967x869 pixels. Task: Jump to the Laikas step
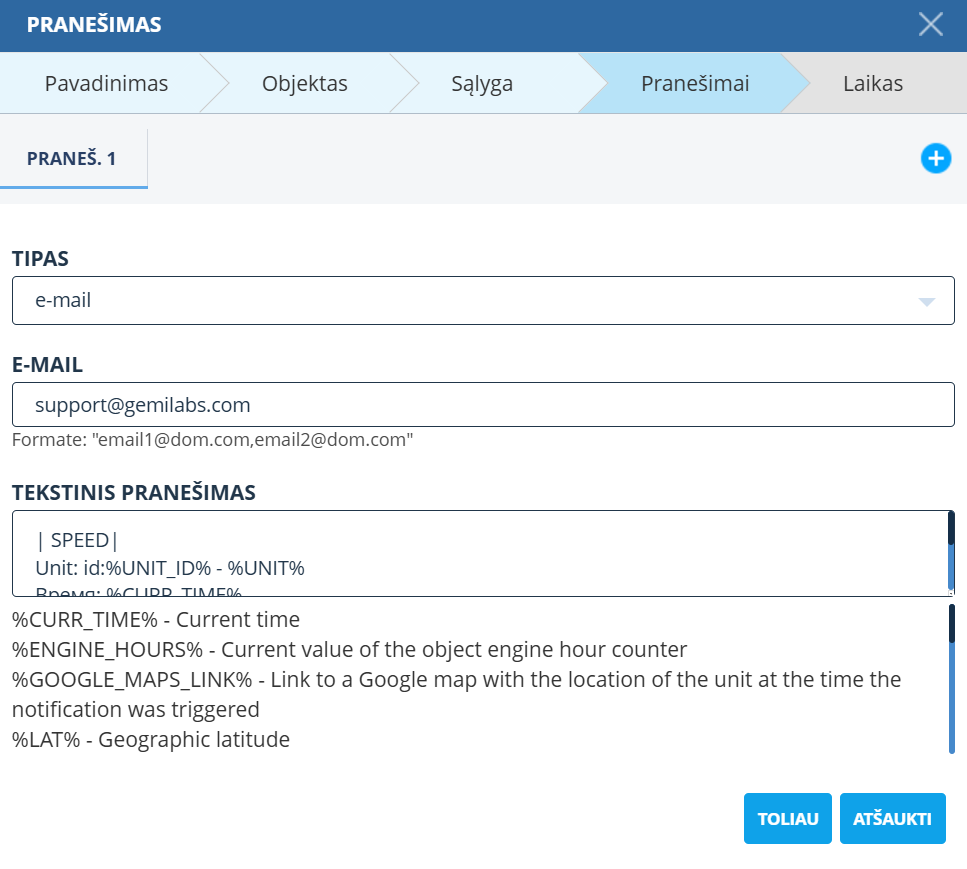click(x=872, y=84)
